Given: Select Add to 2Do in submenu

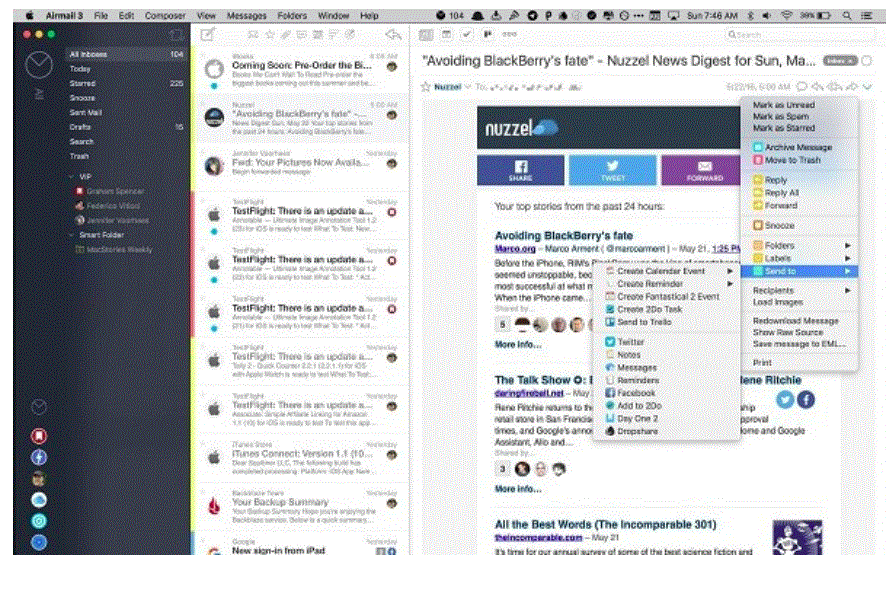Looking at the screenshot, I should [667, 406].
